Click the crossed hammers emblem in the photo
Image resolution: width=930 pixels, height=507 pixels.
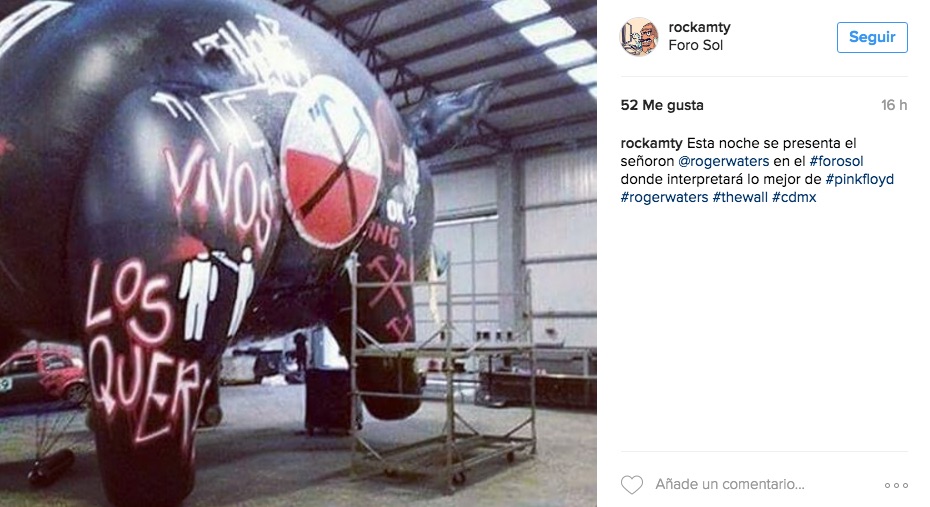pos(331,161)
